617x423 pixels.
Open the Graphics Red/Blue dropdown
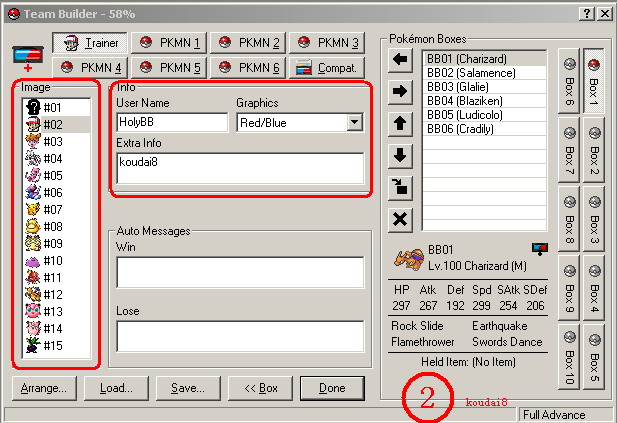click(x=355, y=122)
